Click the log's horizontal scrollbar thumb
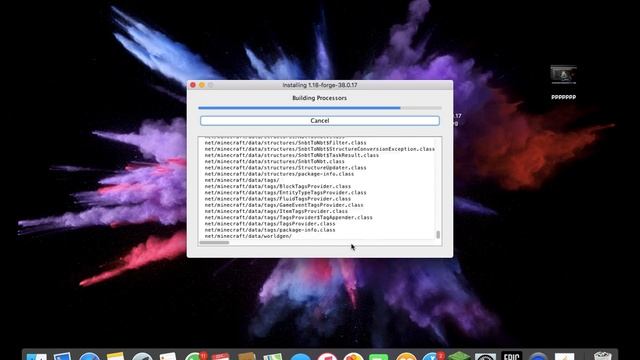640x360 pixels. tap(214, 242)
